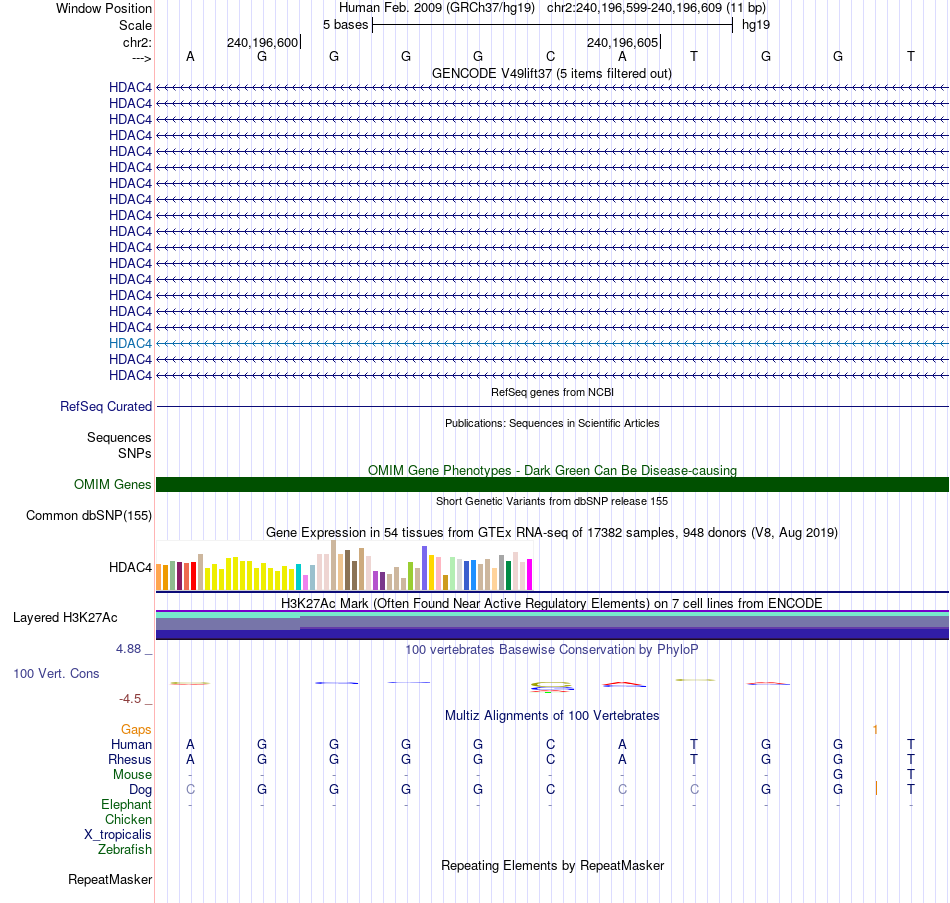Click the layered H3K27Ac purple signal band
The image size is (950, 903).
552,625
